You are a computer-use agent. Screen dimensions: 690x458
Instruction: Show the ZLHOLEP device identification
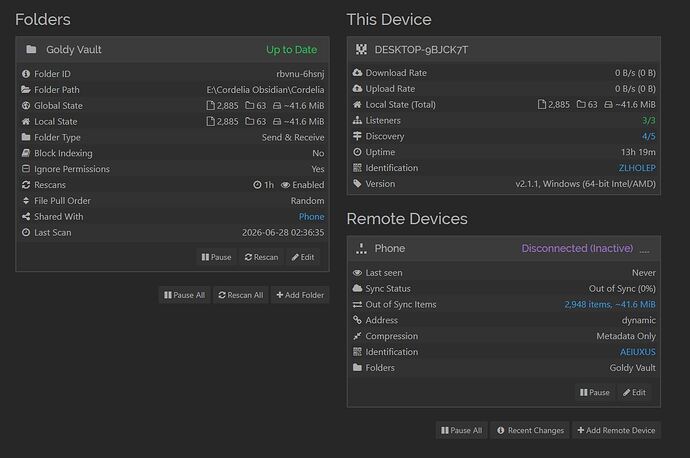click(x=637, y=168)
